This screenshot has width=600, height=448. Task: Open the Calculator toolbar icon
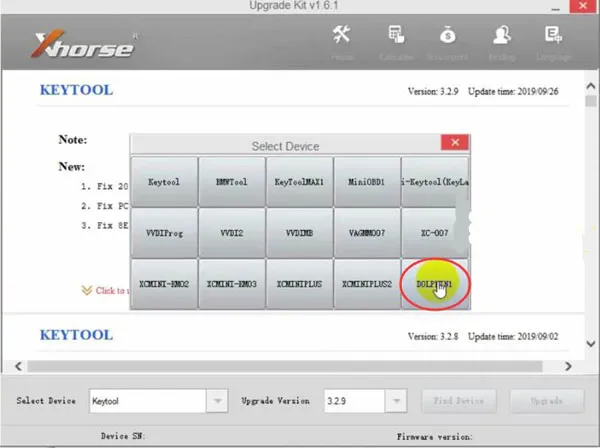396,34
